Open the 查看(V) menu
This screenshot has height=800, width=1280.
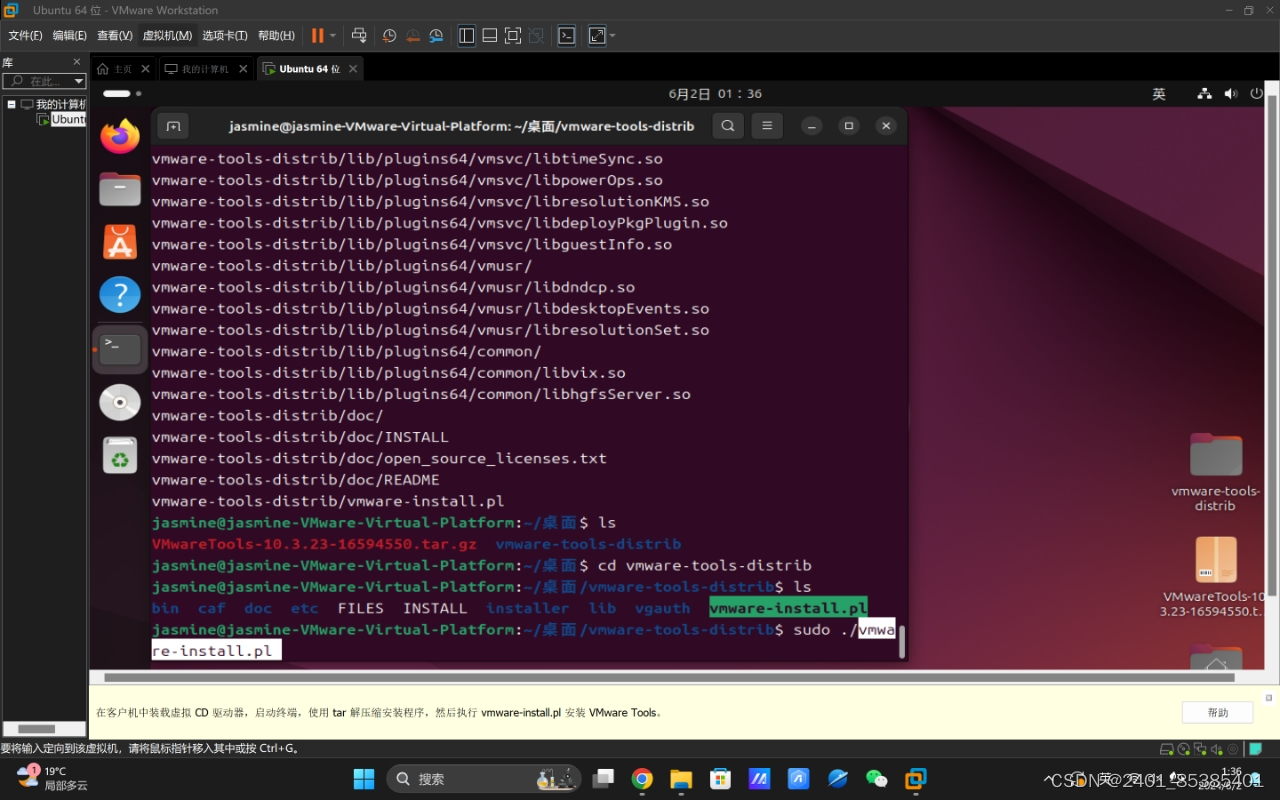115,35
